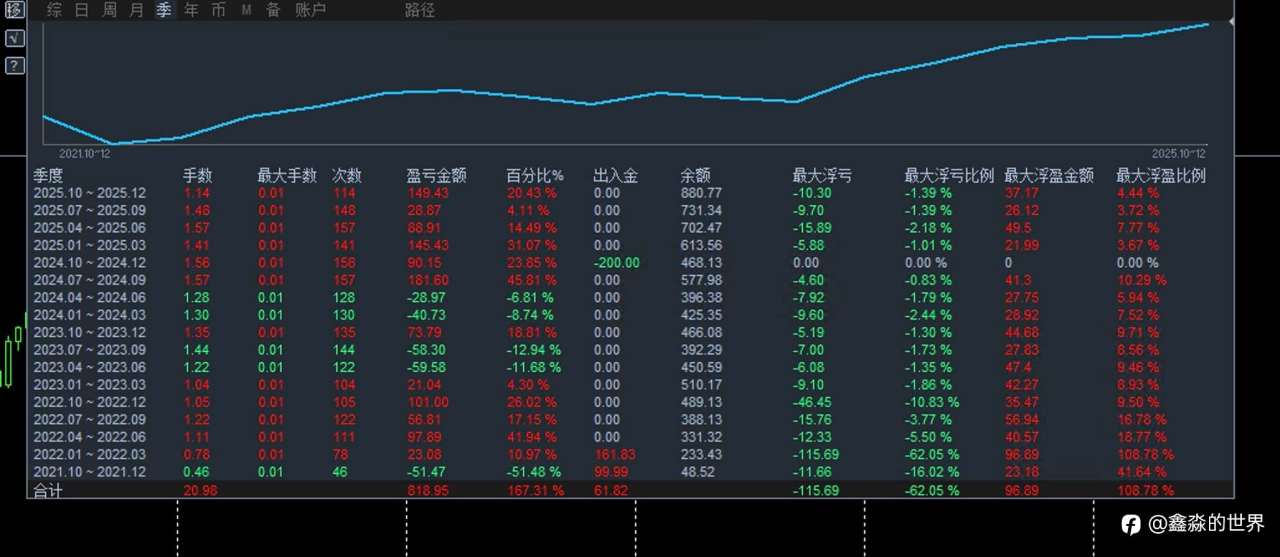Image resolution: width=1280 pixels, height=557 pixels.
Task: Click the 盈亏金额 column header
Action: [437, 175]
